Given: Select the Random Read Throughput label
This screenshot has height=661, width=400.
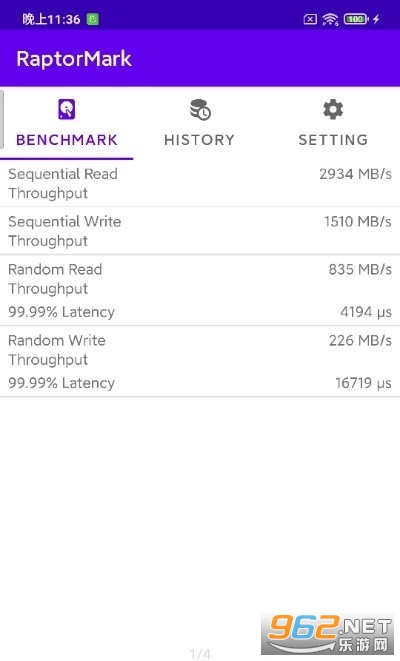Looking at the screenshot, I should (x=55, y=279).
